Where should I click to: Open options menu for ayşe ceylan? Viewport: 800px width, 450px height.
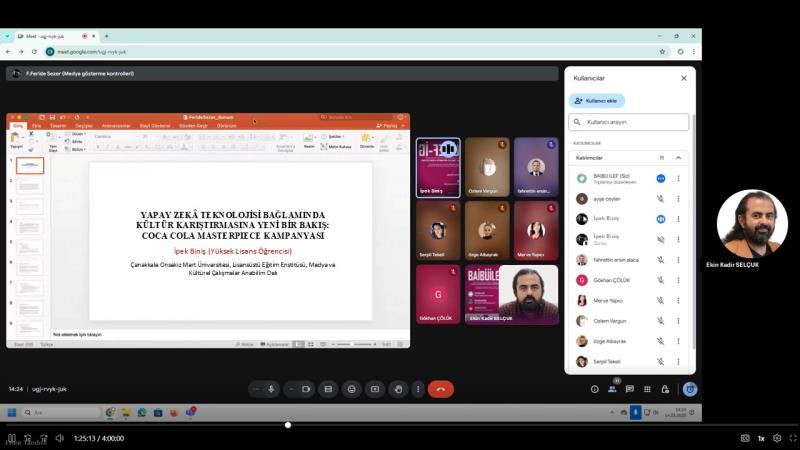pos(678,199)
